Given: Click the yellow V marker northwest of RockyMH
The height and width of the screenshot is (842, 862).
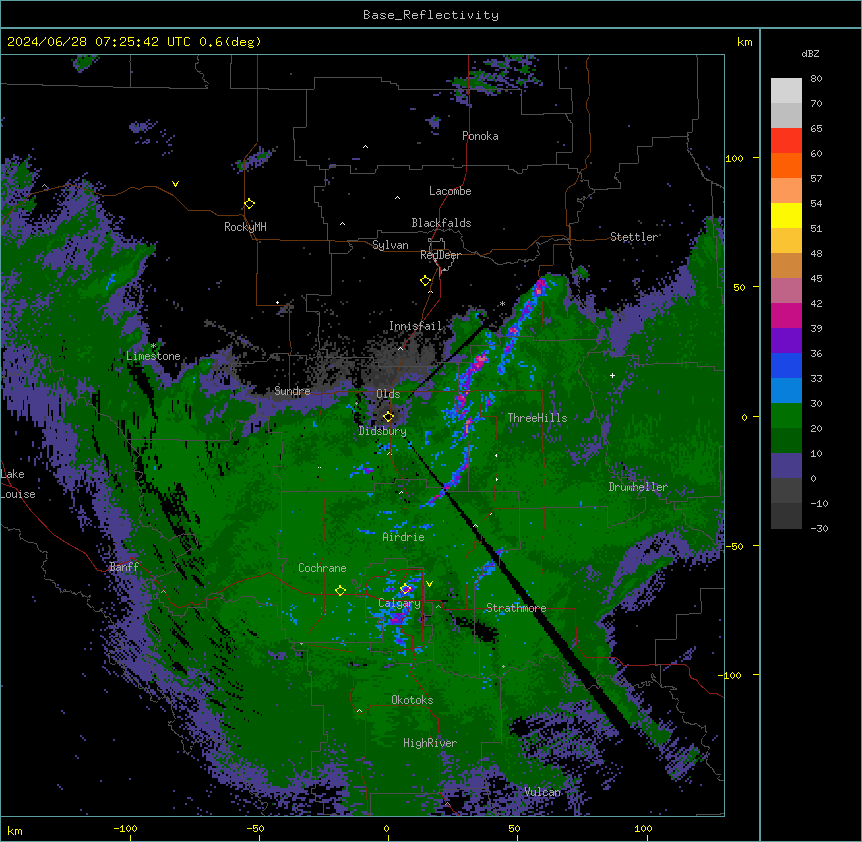Looking at the screenshot, I should [175, 184].
